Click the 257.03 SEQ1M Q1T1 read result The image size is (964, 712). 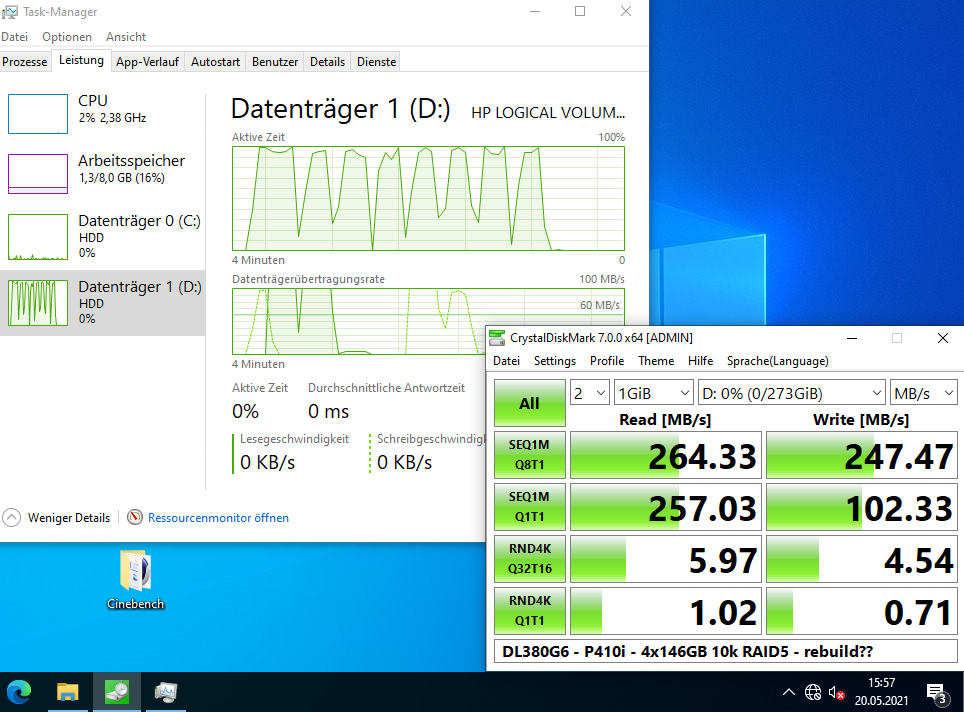coord(666,507)
